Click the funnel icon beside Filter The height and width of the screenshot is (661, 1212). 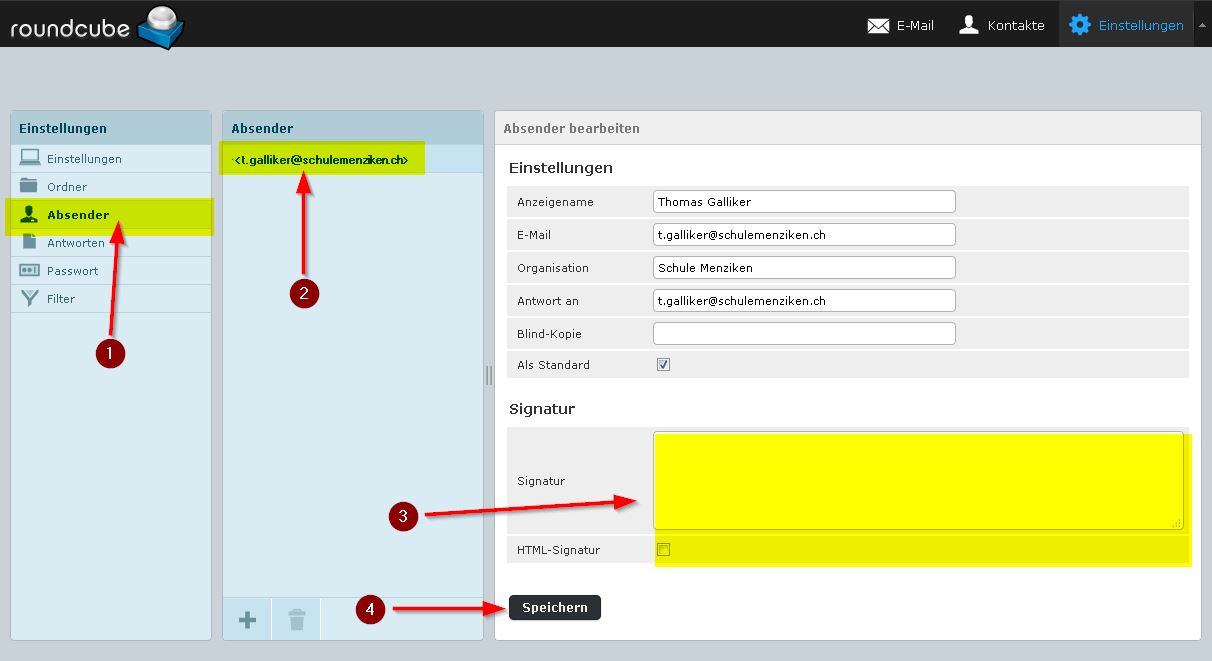click(x=30, y=298)
